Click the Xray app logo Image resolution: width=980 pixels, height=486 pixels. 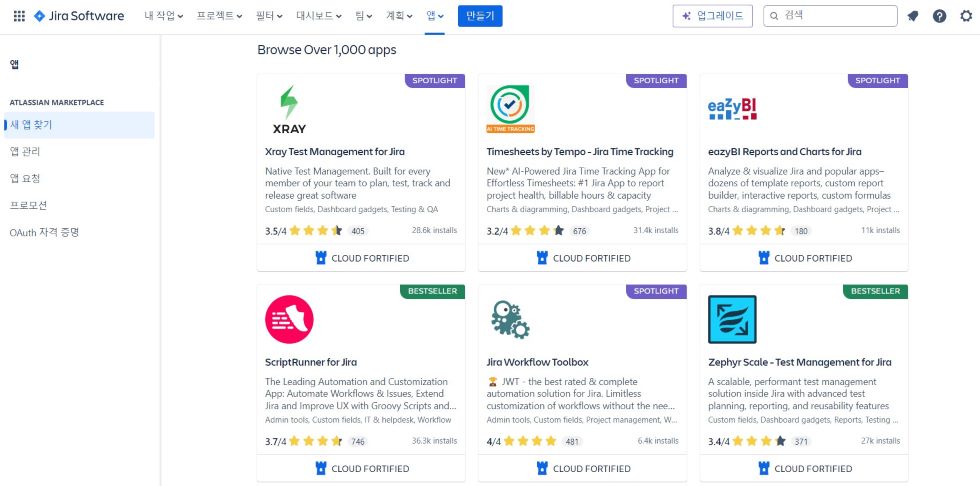[x=289, y=110]
